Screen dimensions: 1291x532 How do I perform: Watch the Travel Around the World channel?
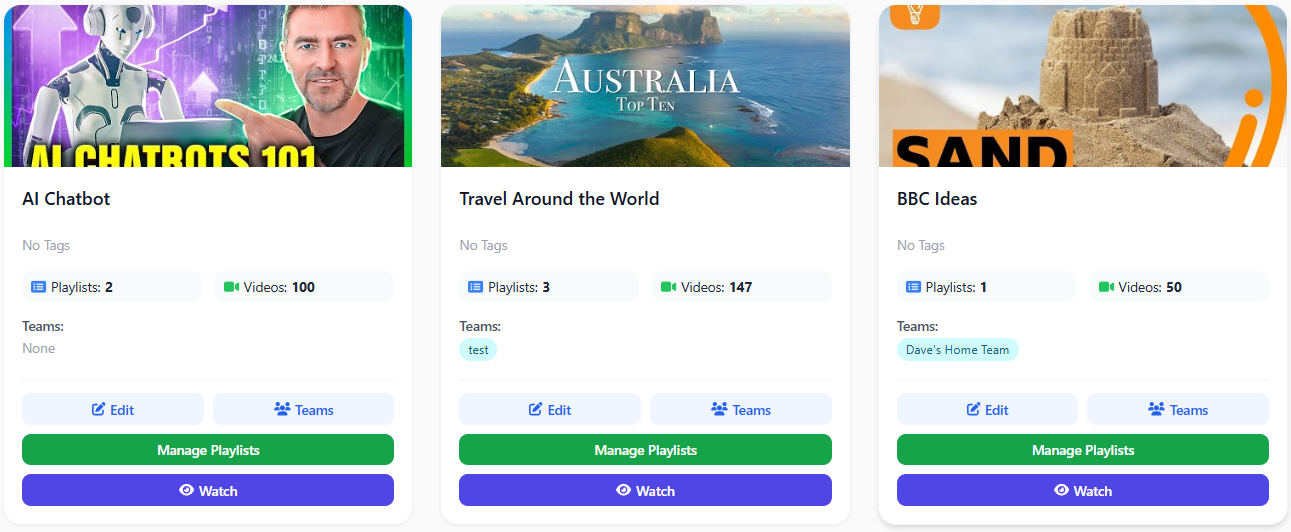point(645,490)
